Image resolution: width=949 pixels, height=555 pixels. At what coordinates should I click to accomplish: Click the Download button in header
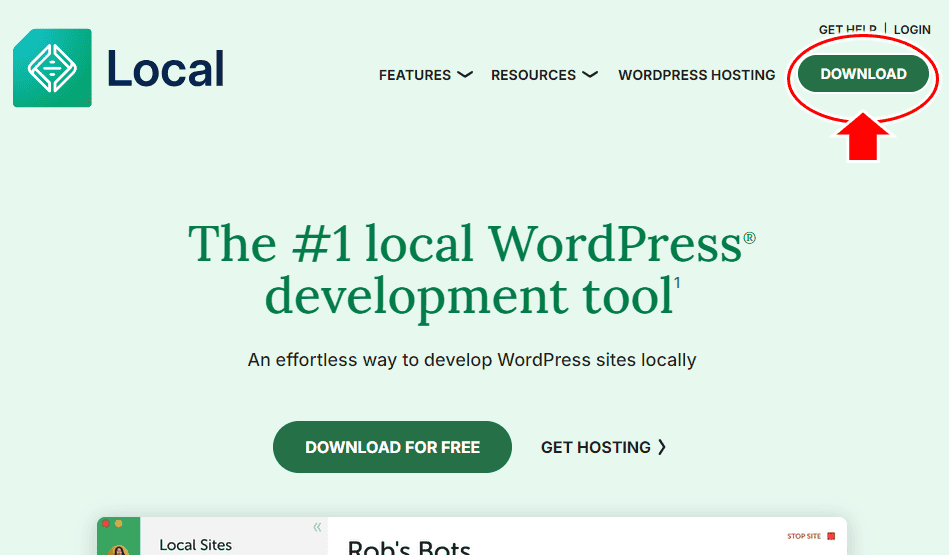pos(863,74)
